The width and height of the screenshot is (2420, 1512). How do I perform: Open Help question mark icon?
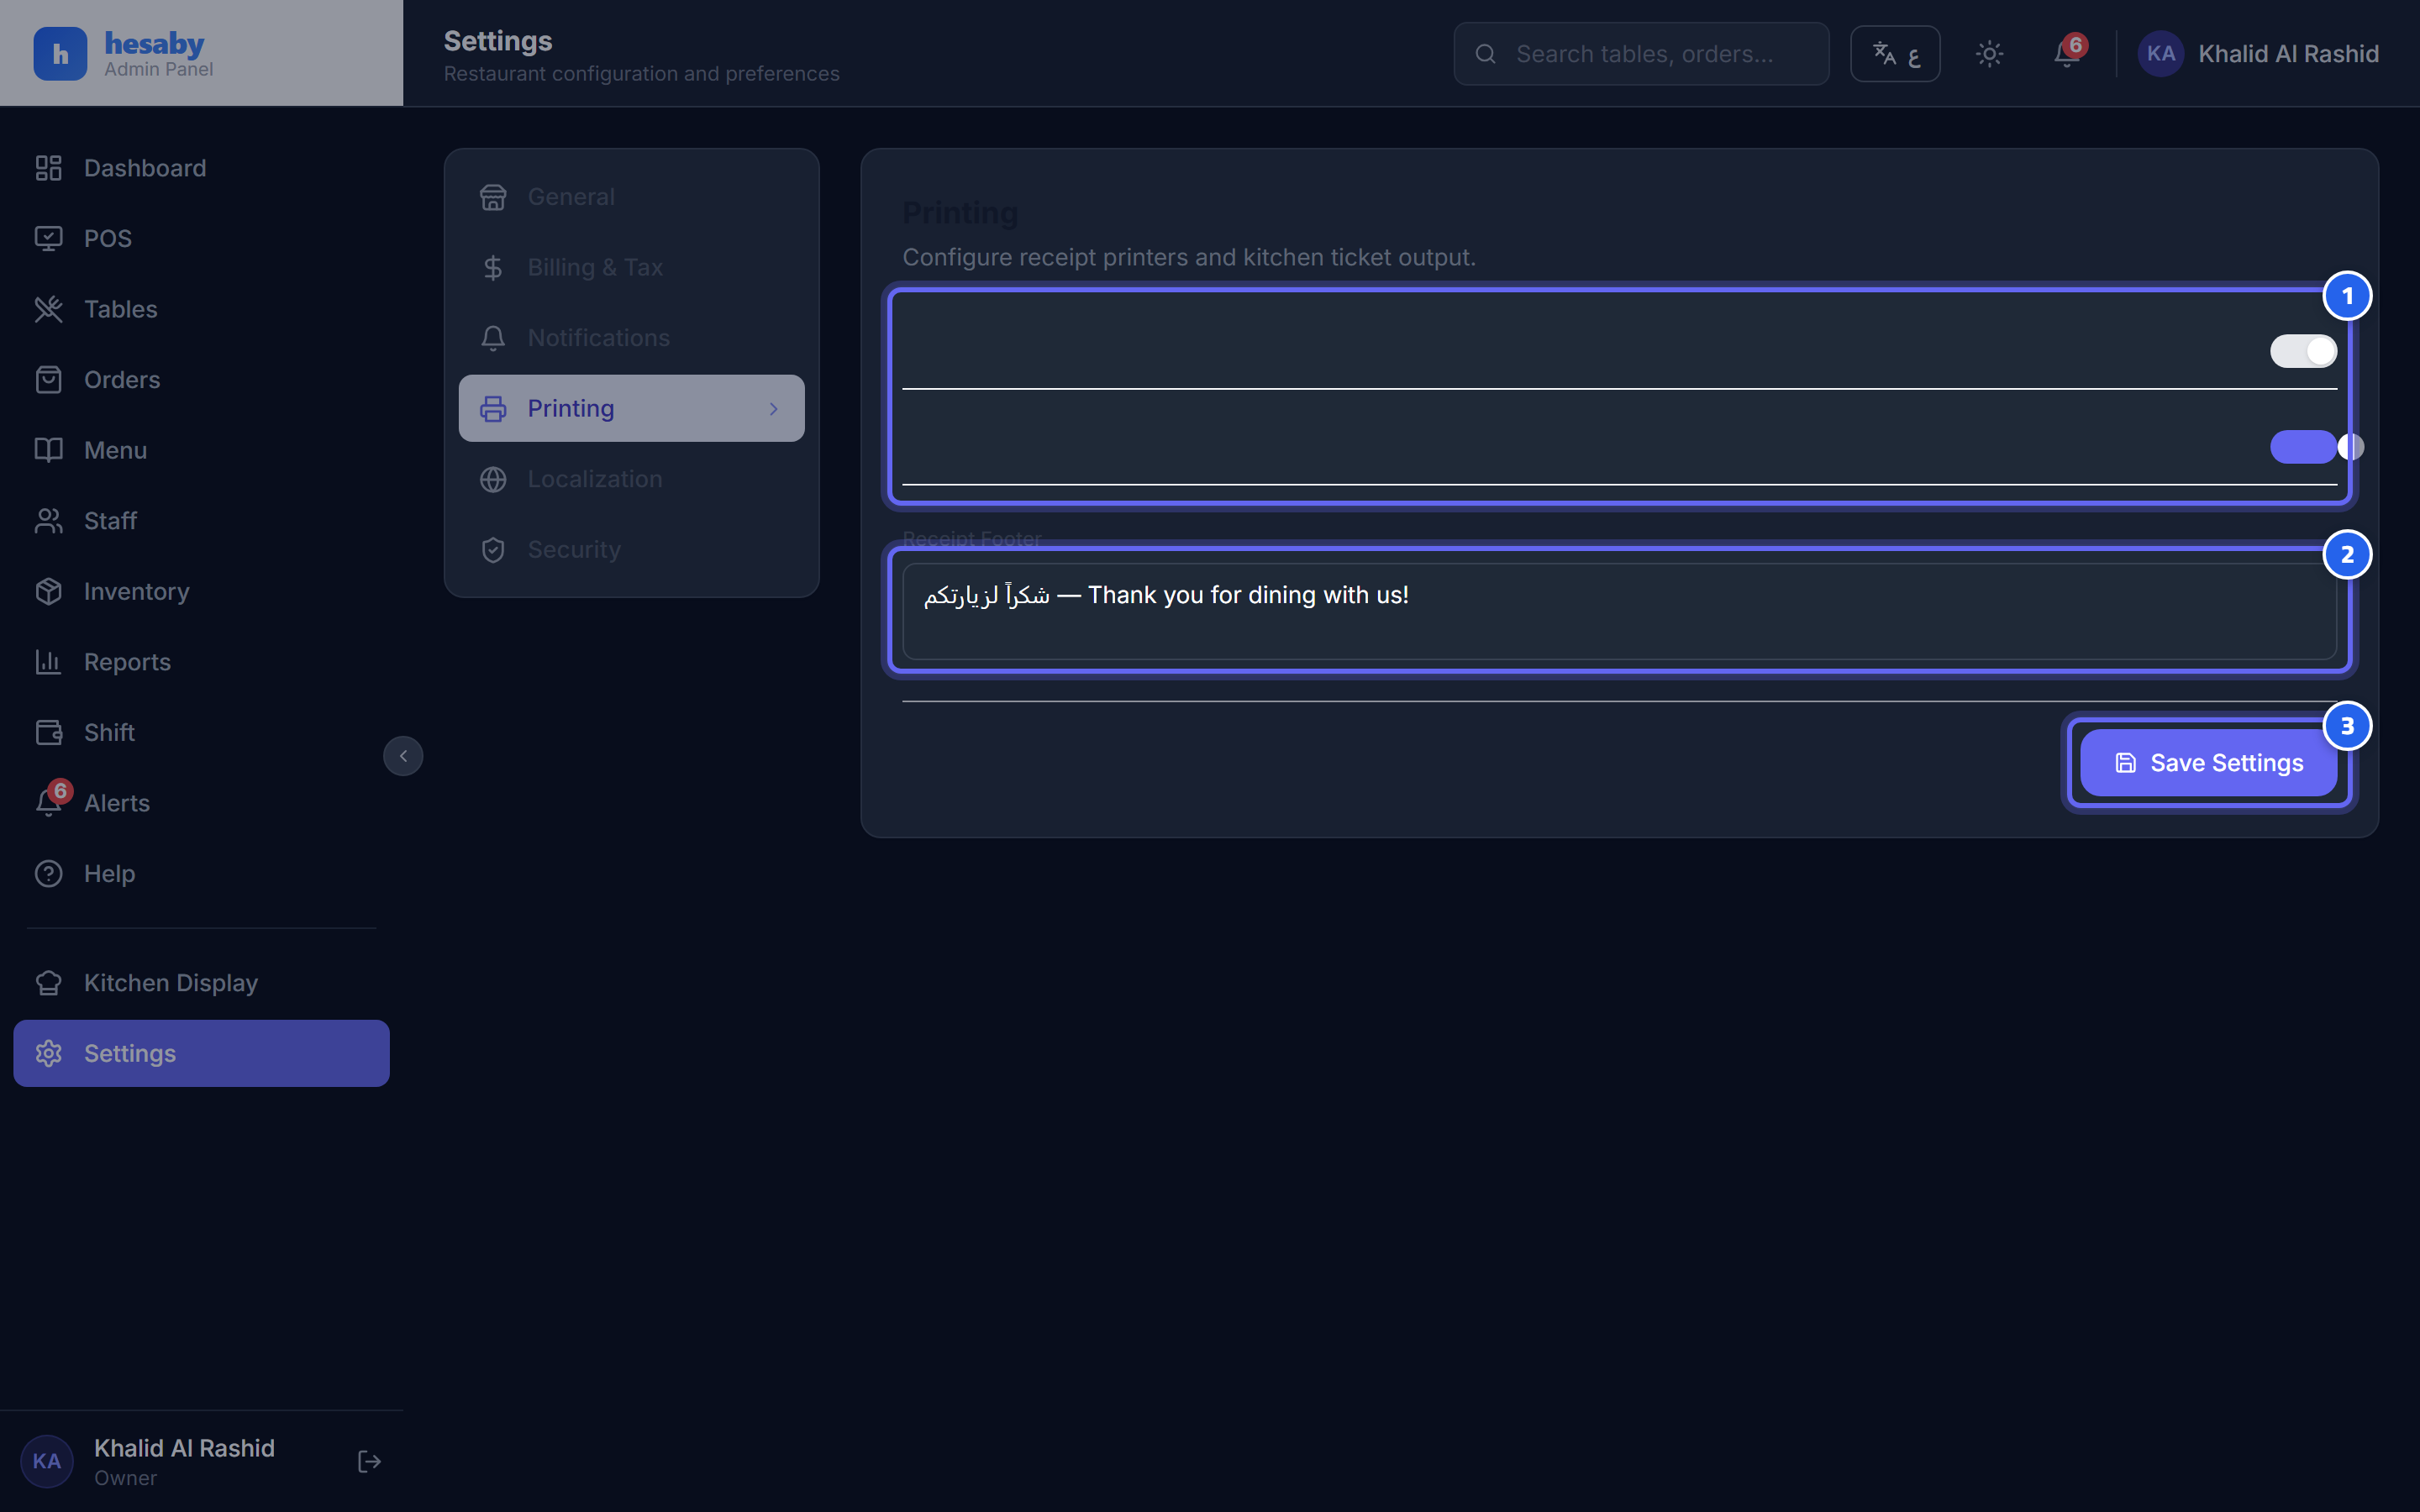point(48,874)
